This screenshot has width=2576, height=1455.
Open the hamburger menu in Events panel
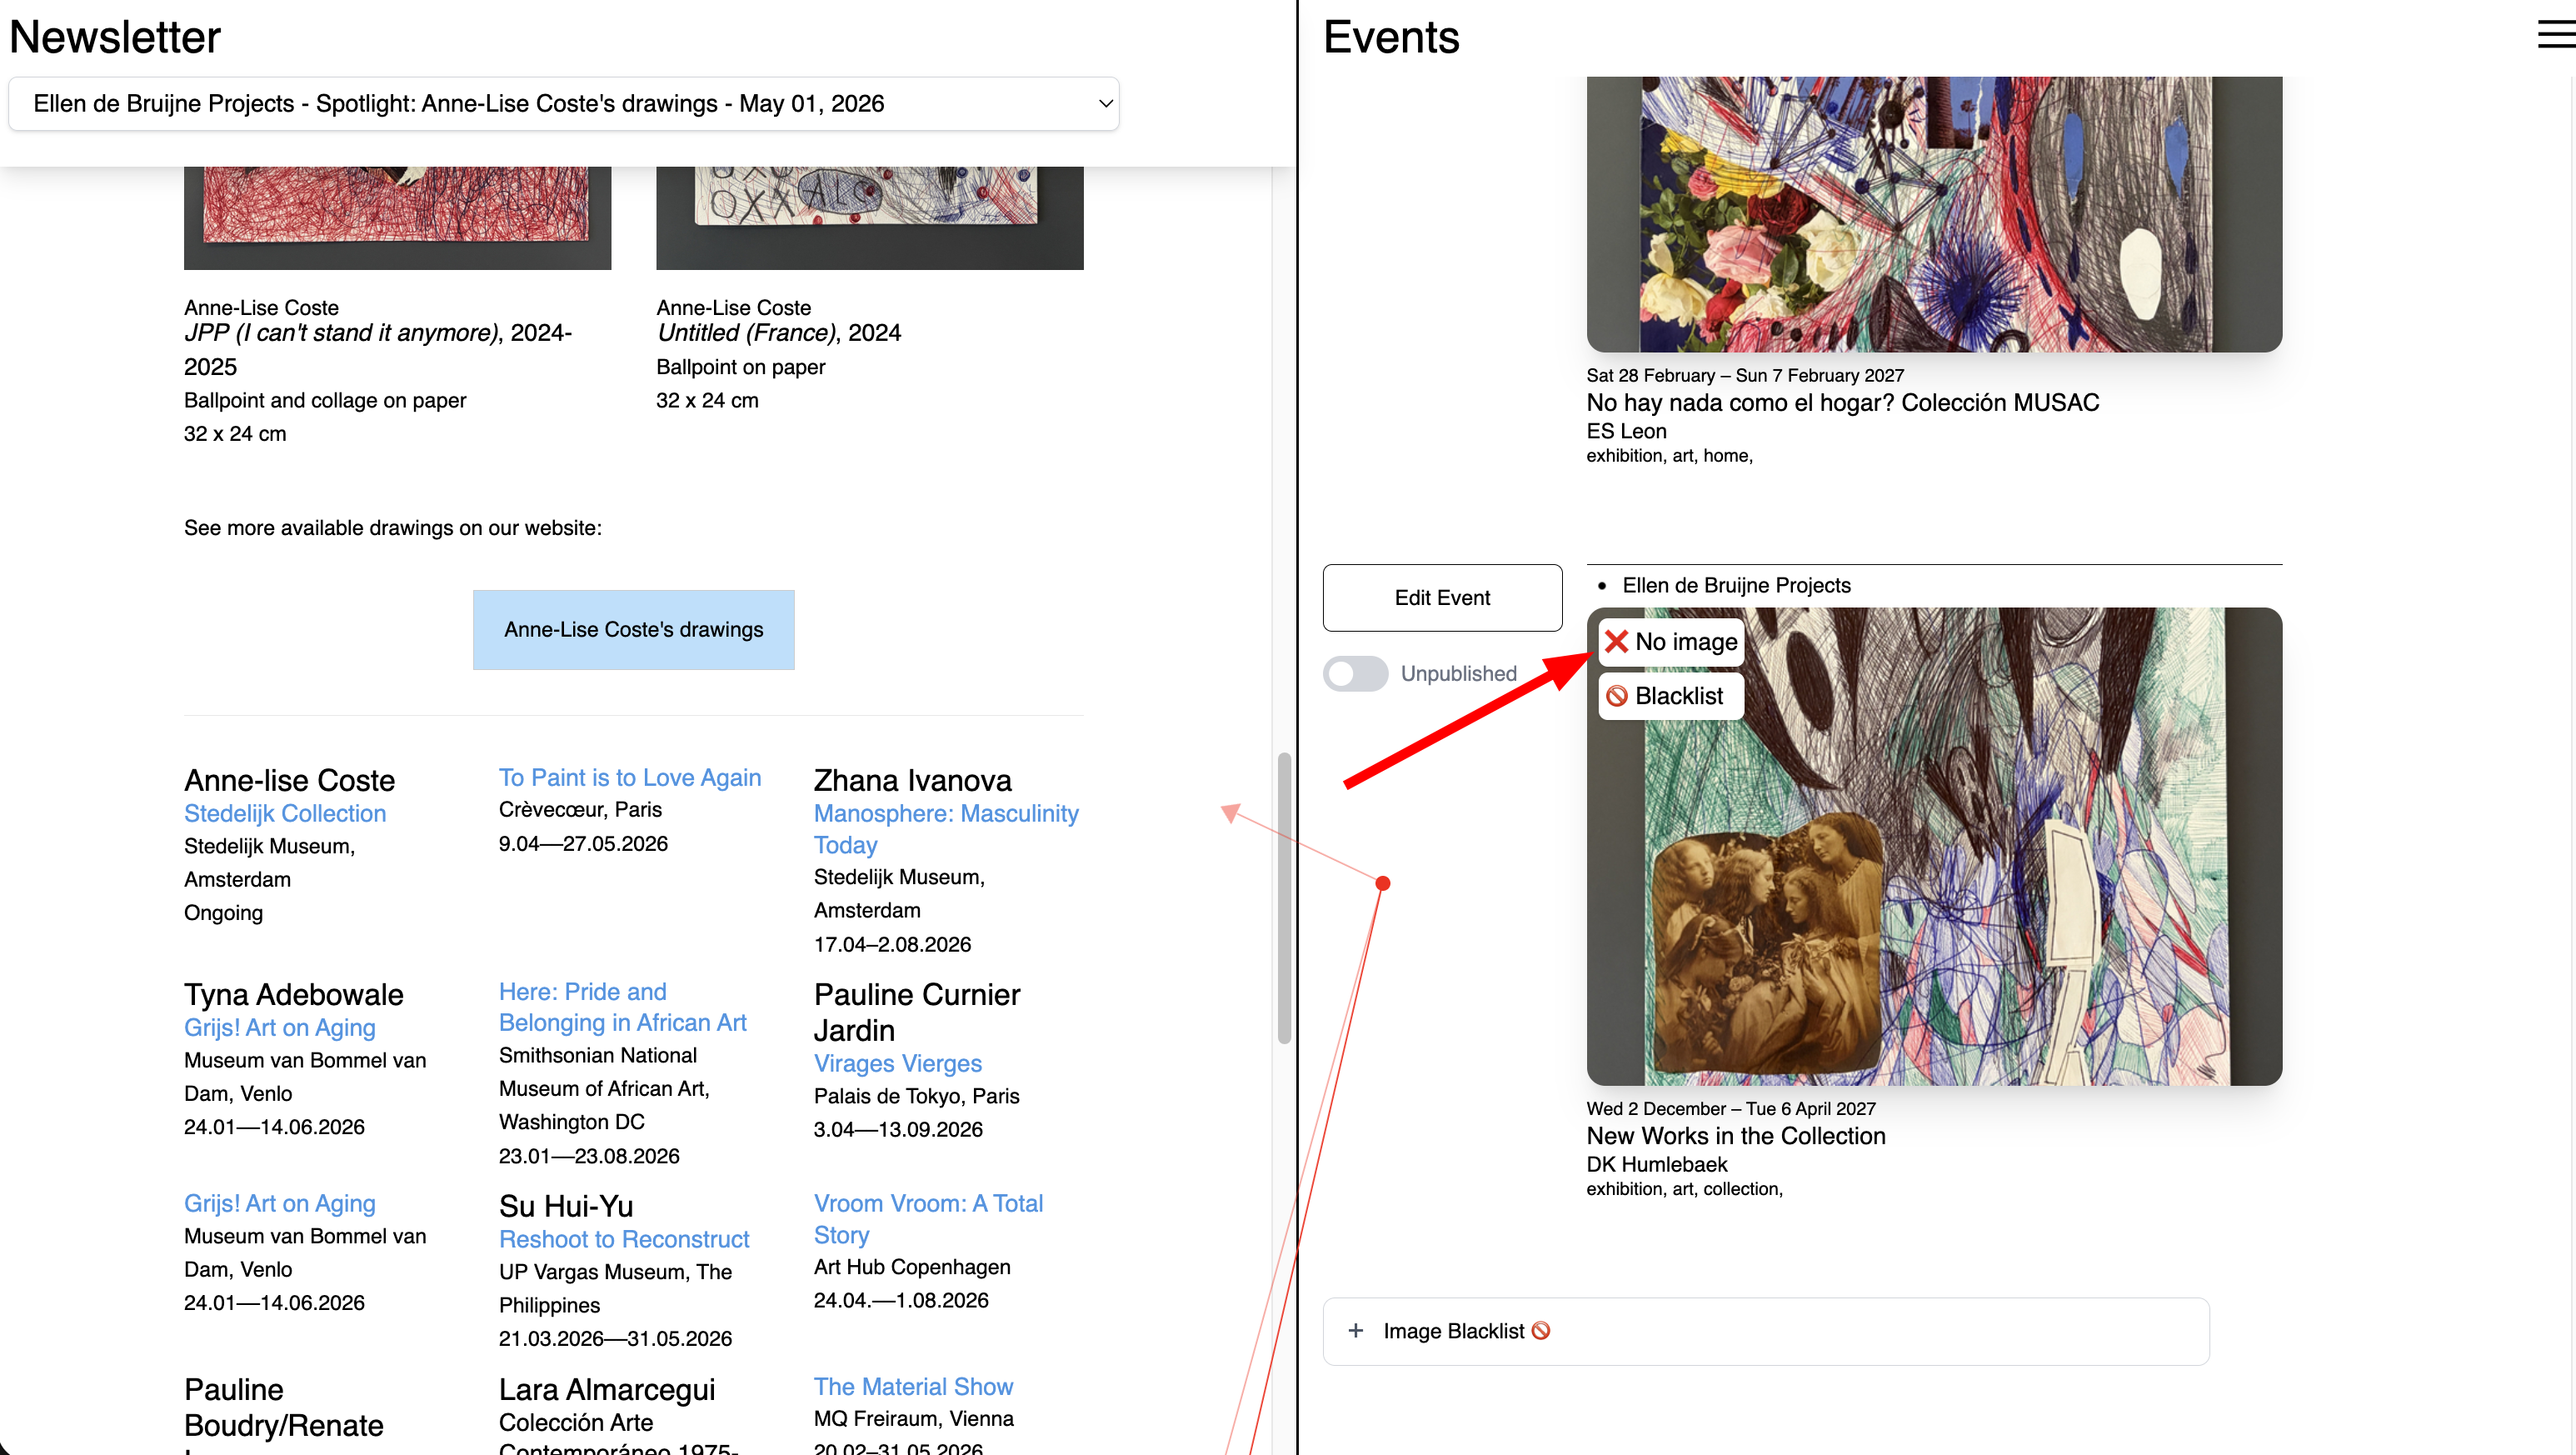2556,35
